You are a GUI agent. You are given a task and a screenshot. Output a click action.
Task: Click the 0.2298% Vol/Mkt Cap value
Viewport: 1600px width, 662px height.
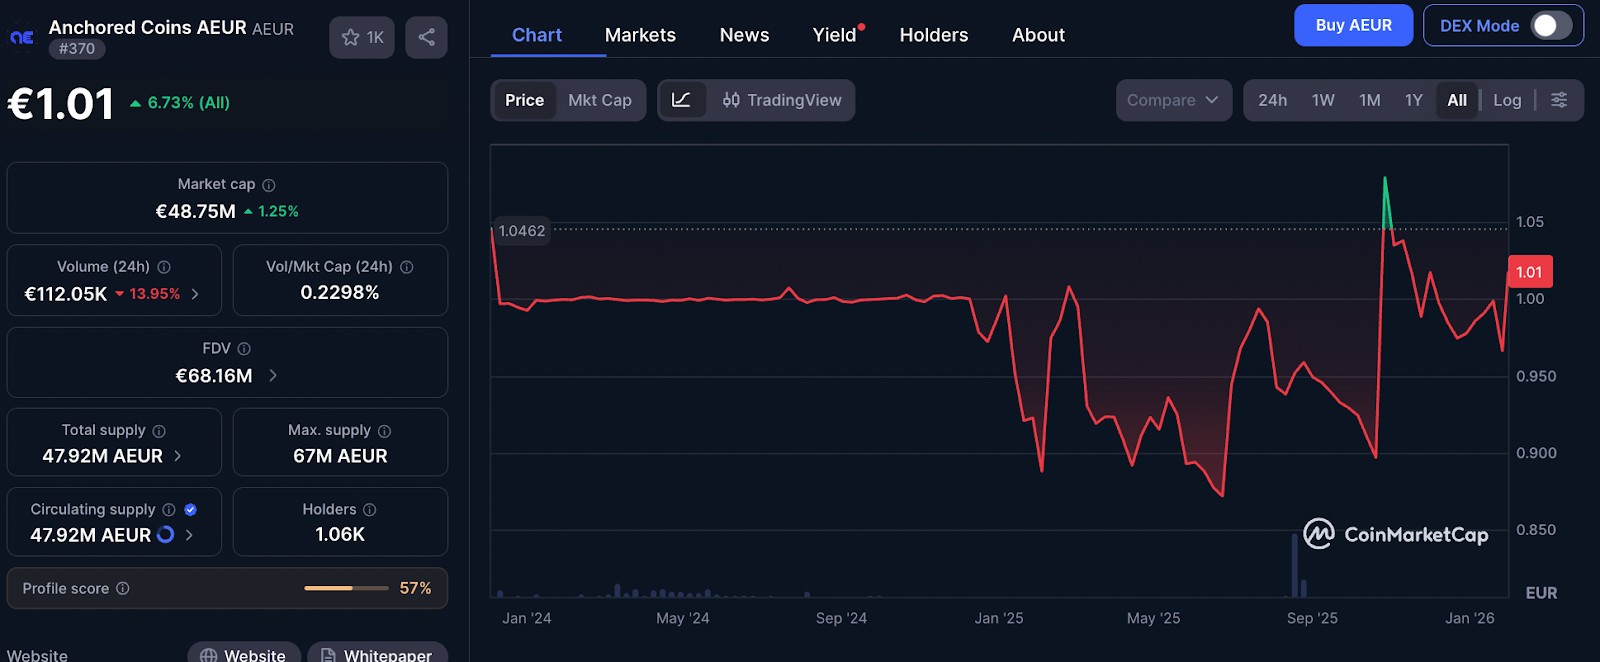pos(340,293)
